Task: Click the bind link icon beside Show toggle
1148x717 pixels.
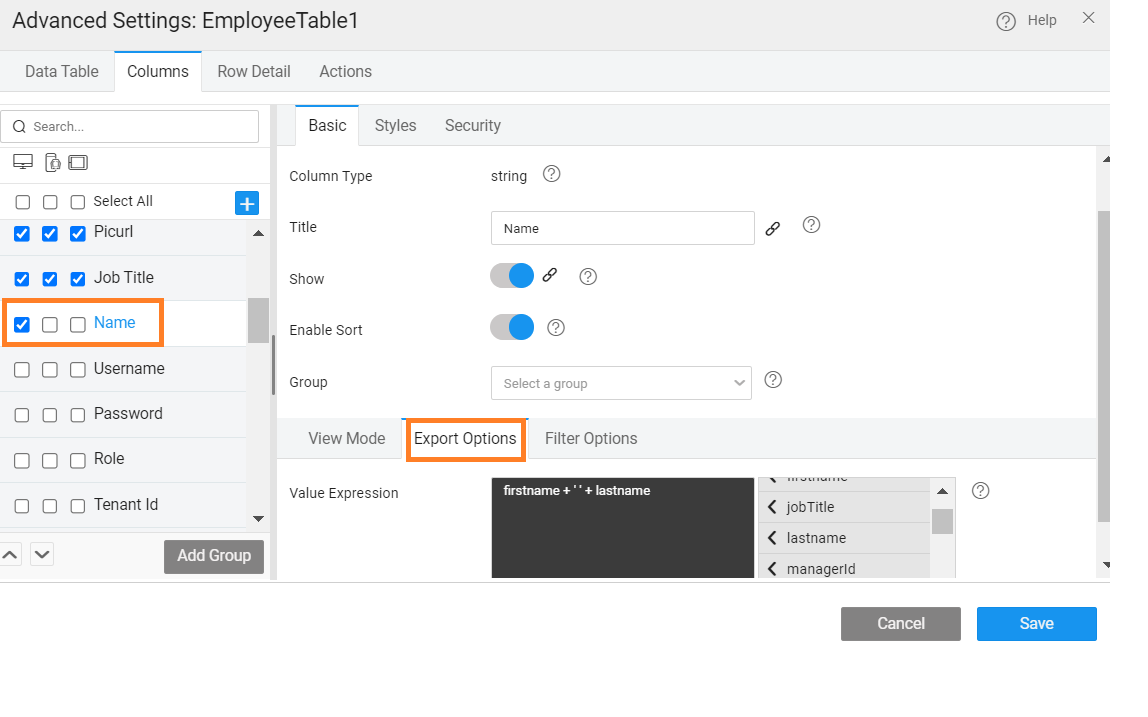Action: (x=549, y=276)
